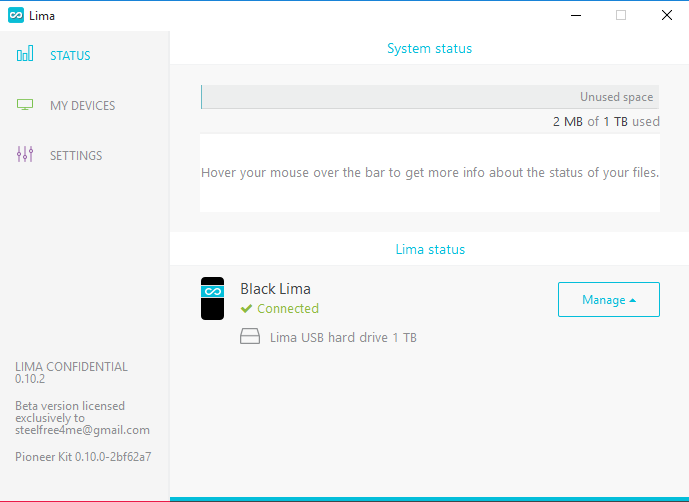Screen dimensions: 689x502
Task: Click the hover hint message about files
Action: point(430,173)
